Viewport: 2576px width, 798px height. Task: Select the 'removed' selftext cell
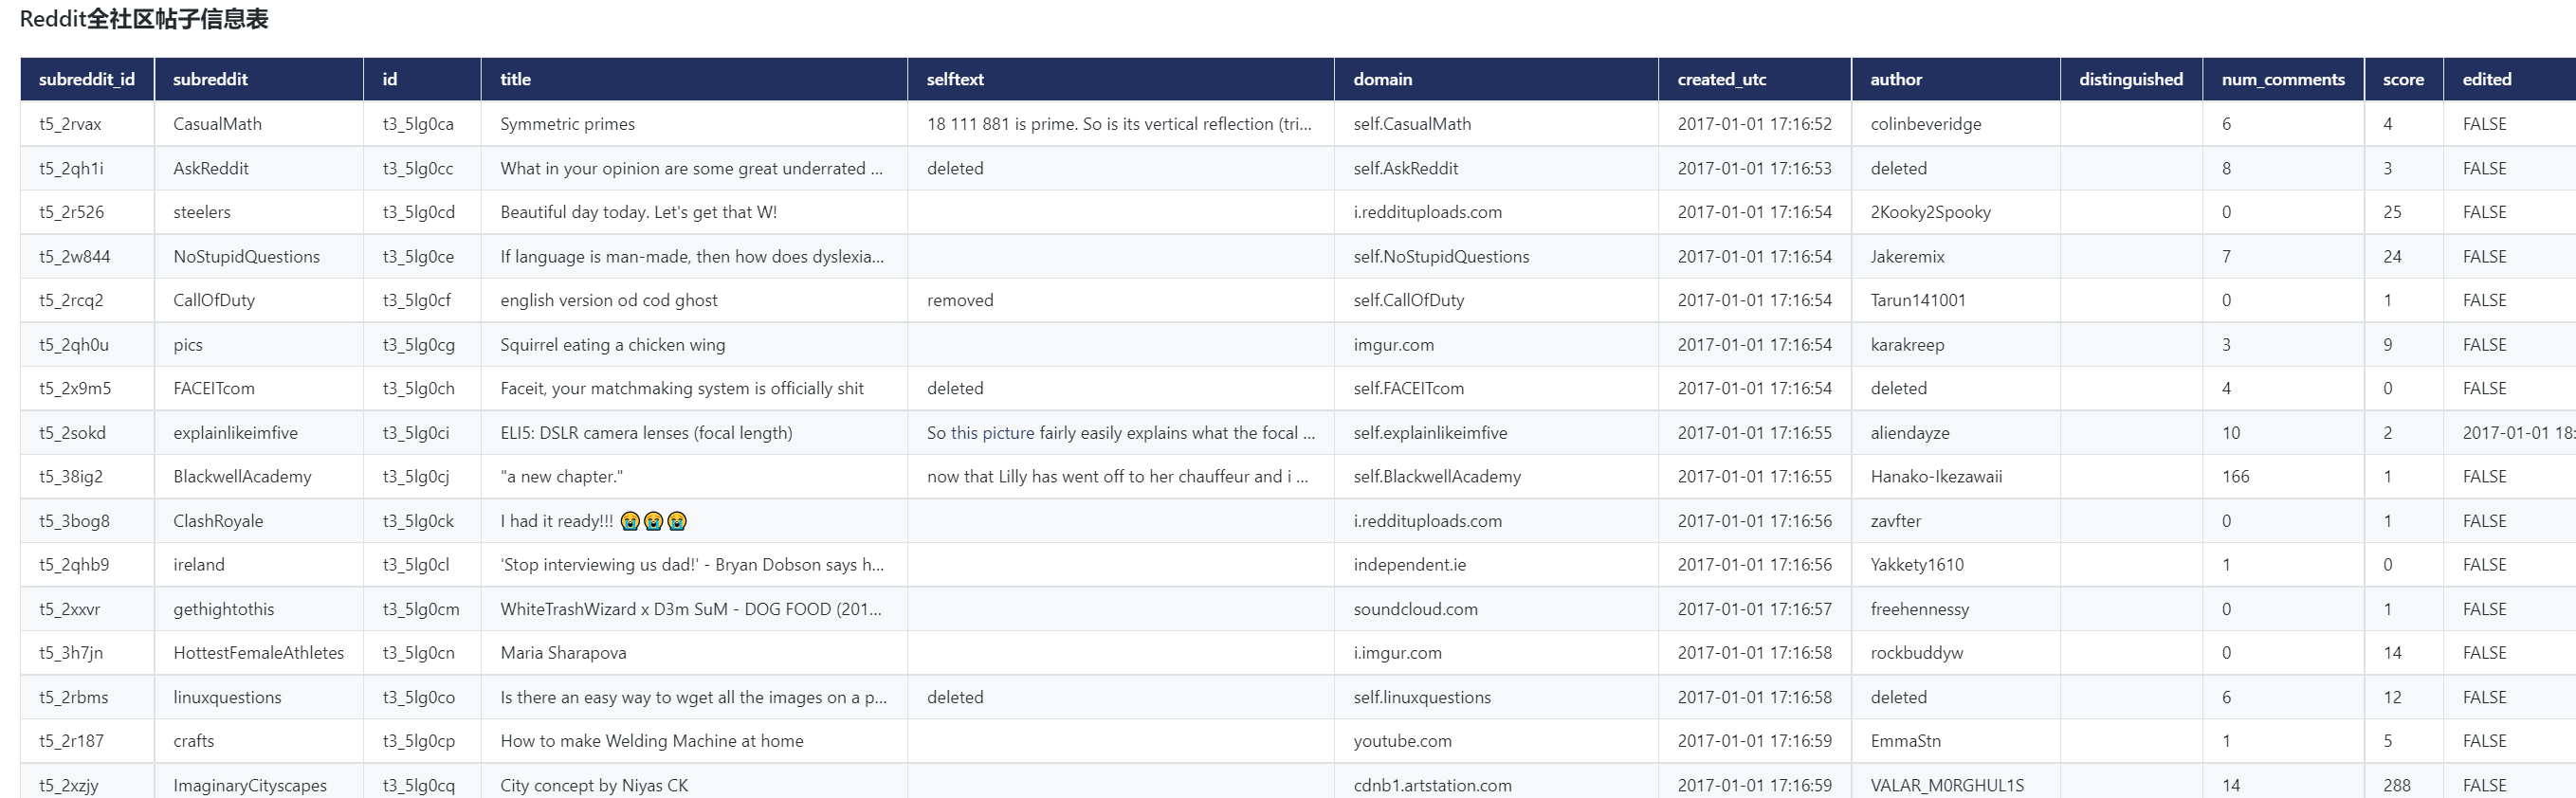pyautogui.click(x=1121, y=300)
